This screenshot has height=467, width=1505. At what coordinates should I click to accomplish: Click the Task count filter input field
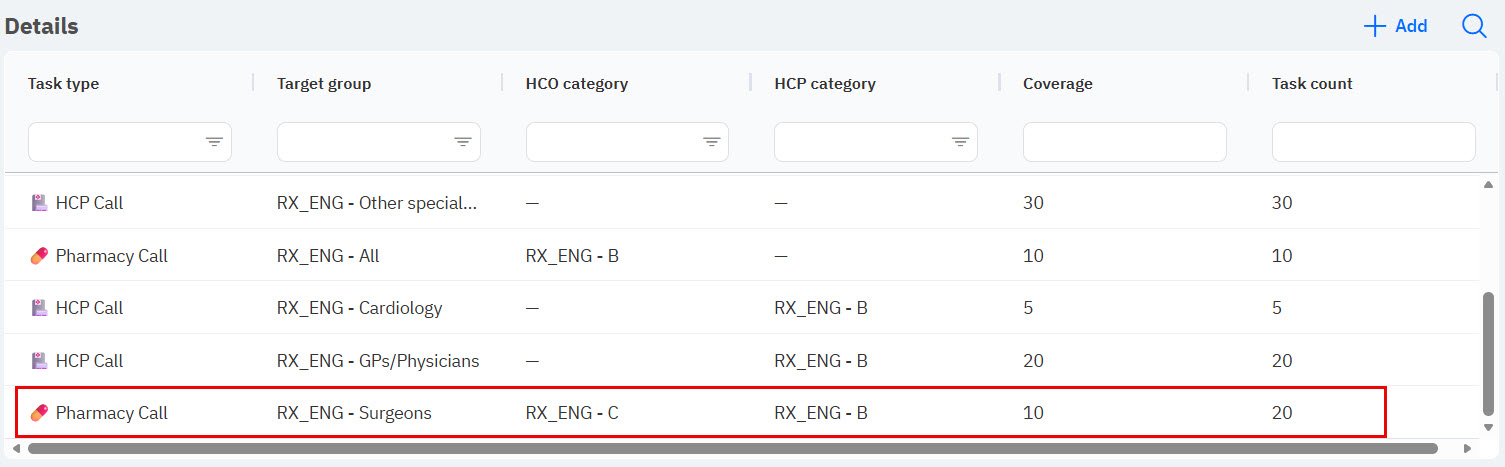point(1373,142)
